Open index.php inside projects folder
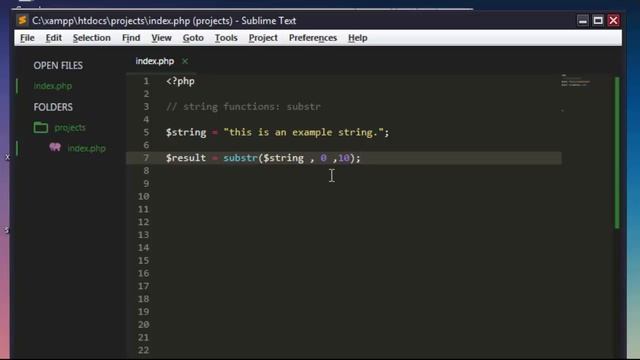 [x=86, y=148]
